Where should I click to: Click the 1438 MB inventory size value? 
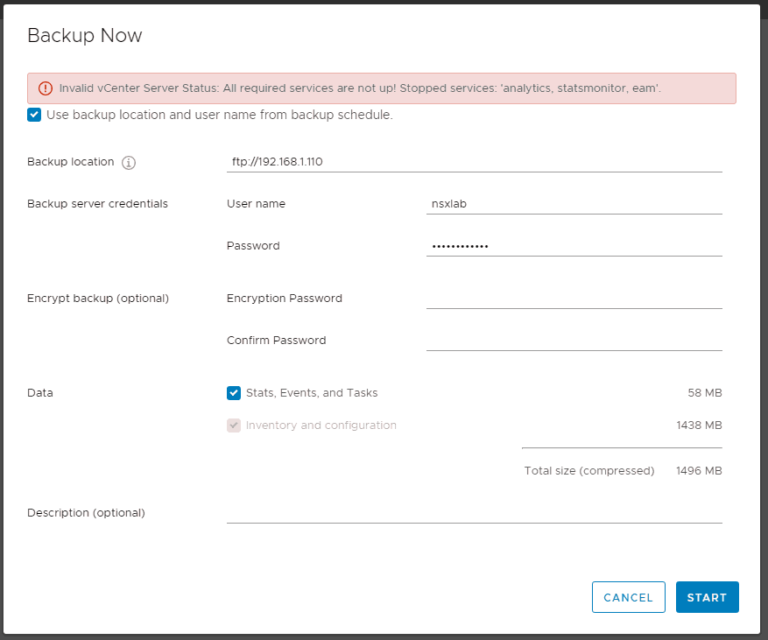(x=699, y=425)
